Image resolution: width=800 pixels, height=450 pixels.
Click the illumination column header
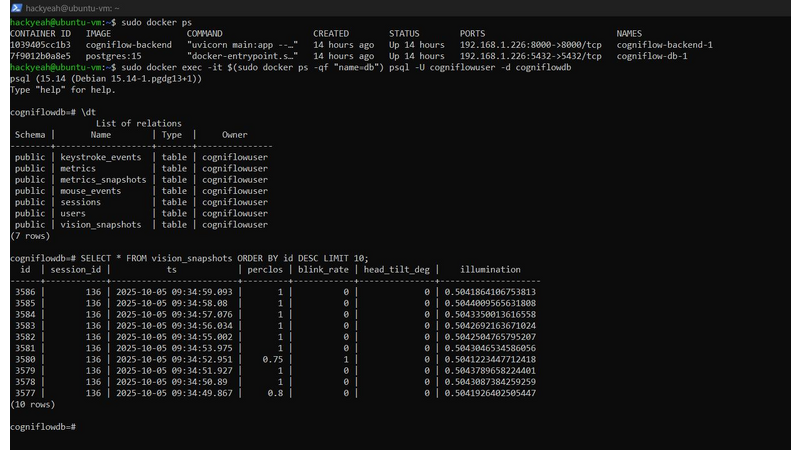(x=490, y=269)
